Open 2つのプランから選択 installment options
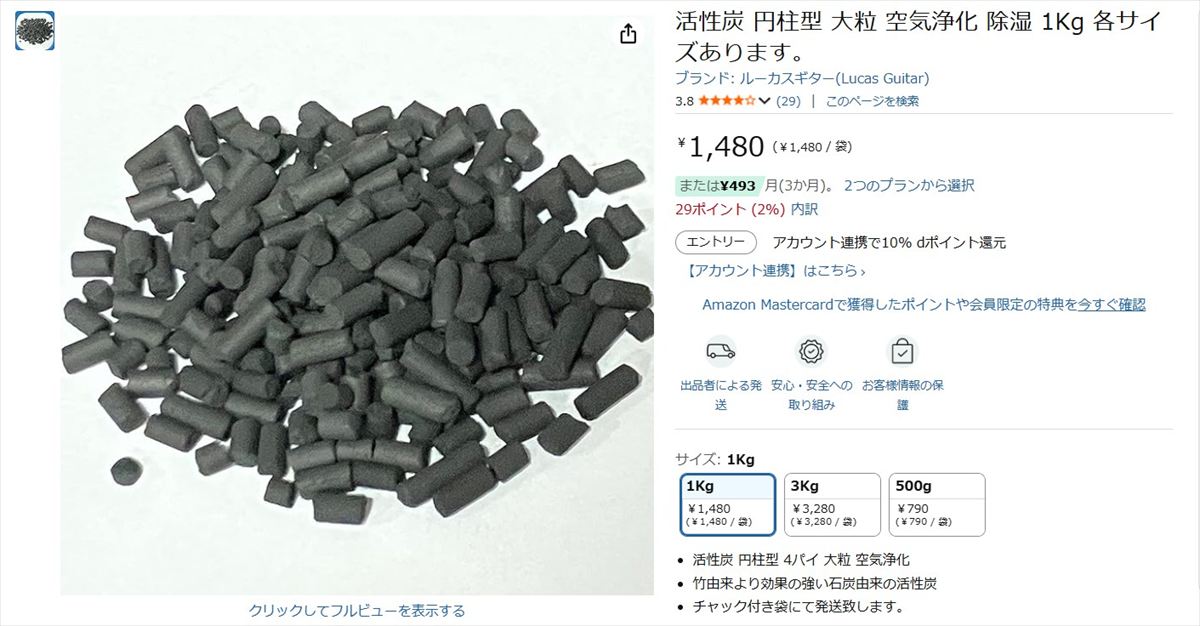Image resolution: width=1200 pixels, height=626 pixels. 909,185
